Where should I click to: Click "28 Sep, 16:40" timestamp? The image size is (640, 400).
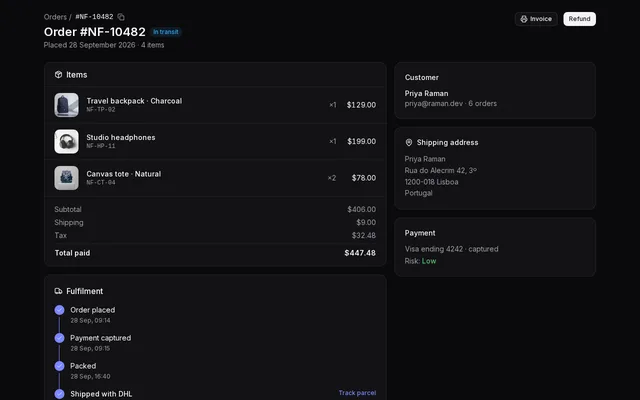click(90, 376)
